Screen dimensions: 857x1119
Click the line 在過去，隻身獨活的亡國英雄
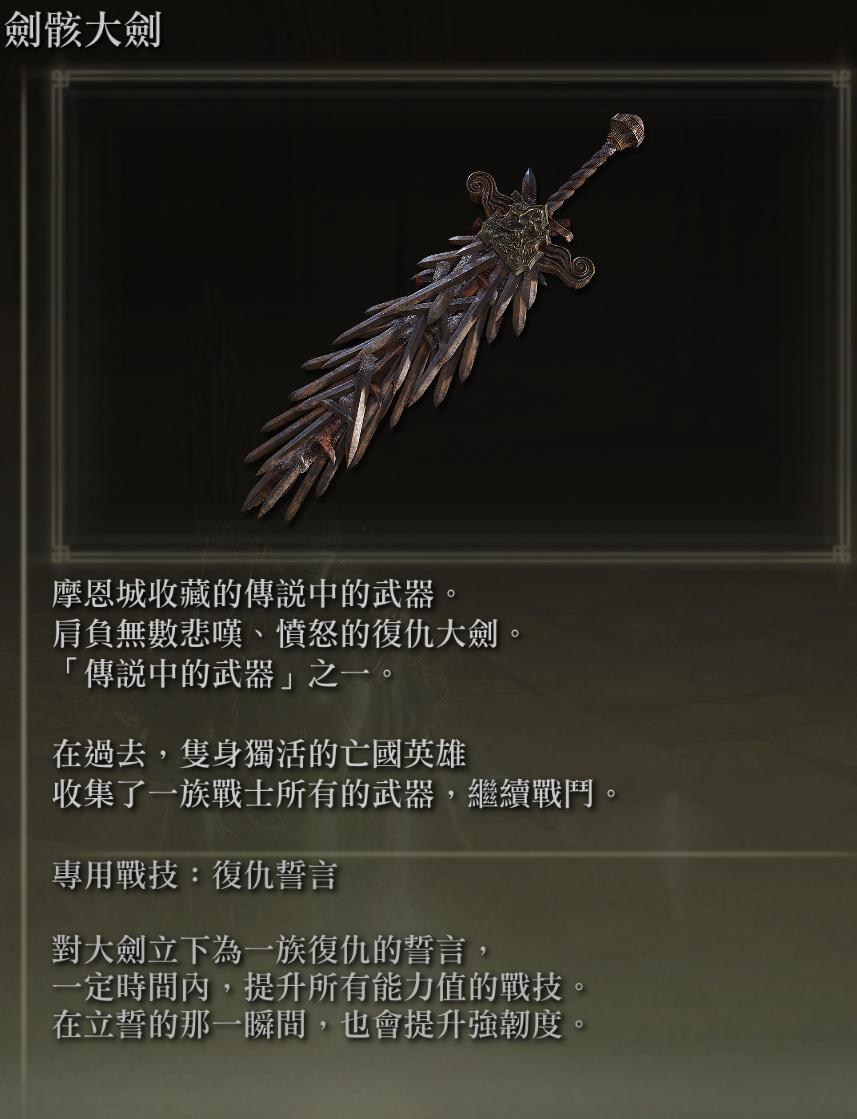260,754
